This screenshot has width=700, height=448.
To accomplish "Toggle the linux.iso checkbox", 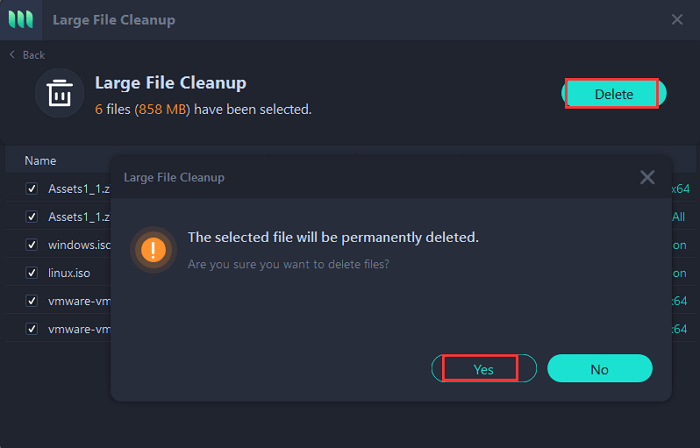I will [32, 272].
